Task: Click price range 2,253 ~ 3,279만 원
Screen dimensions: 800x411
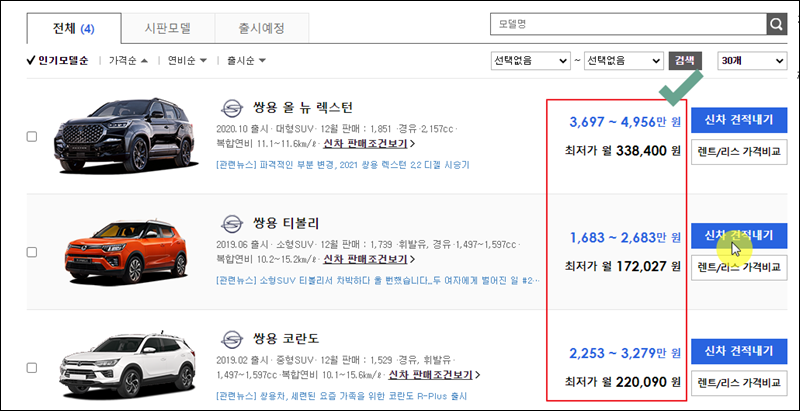Action: coord(626,353)
